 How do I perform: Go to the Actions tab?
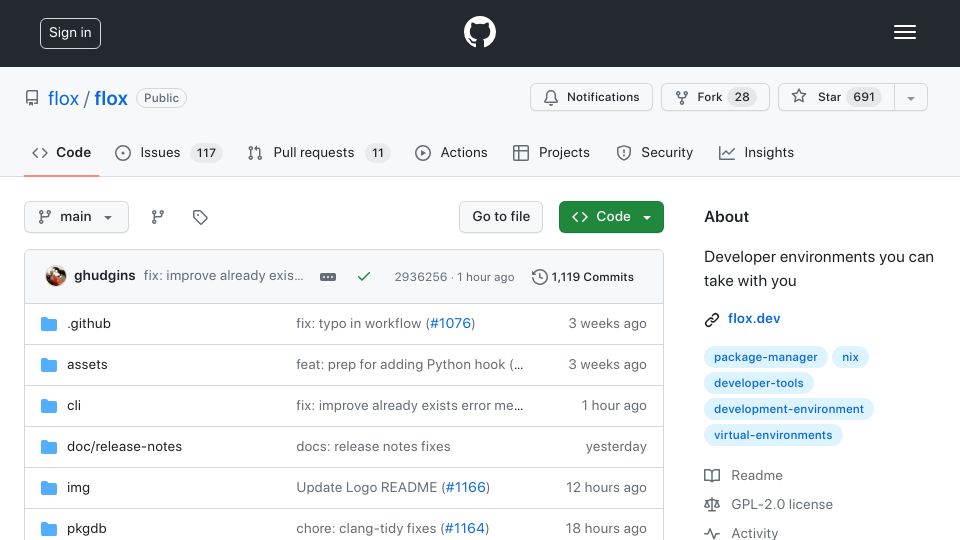451,152
